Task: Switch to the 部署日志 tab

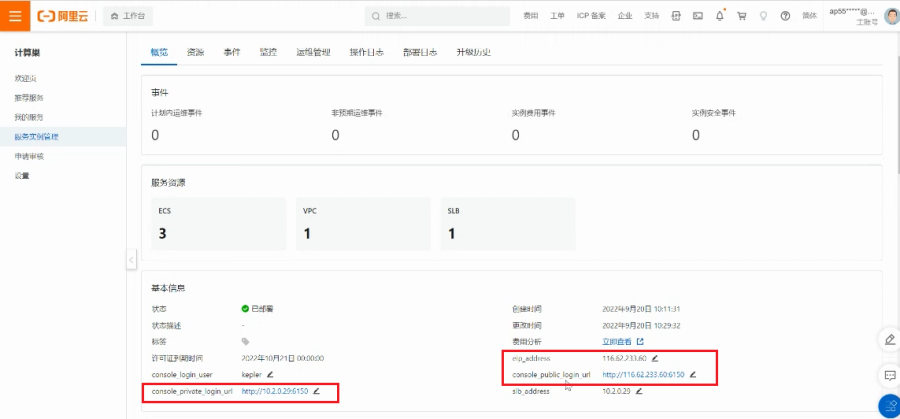Action: 420,52
